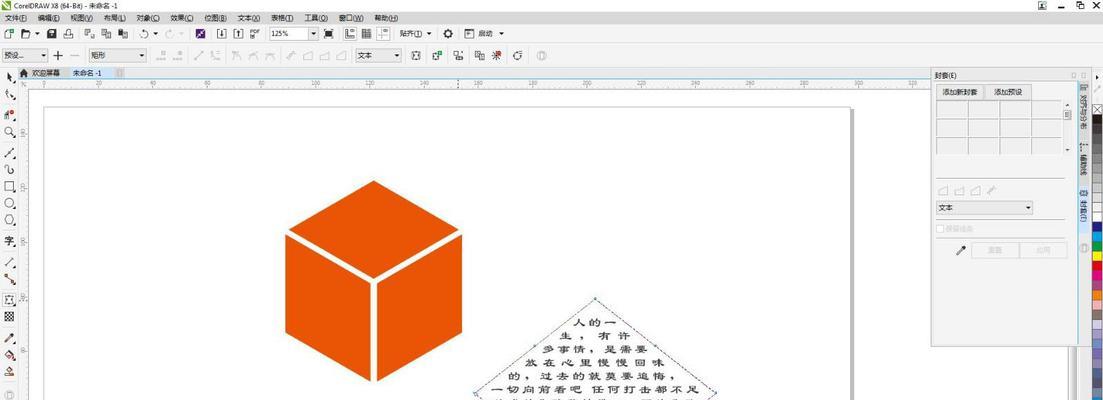Select the Artistic Media tool
The height and width of the screenshot is (400, 1103).
click(9, 169)
